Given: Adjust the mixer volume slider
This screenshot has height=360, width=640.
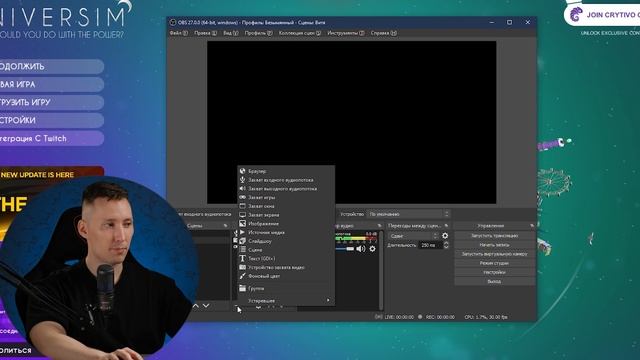Looking at the screenshot, I should tap(345, 249).
